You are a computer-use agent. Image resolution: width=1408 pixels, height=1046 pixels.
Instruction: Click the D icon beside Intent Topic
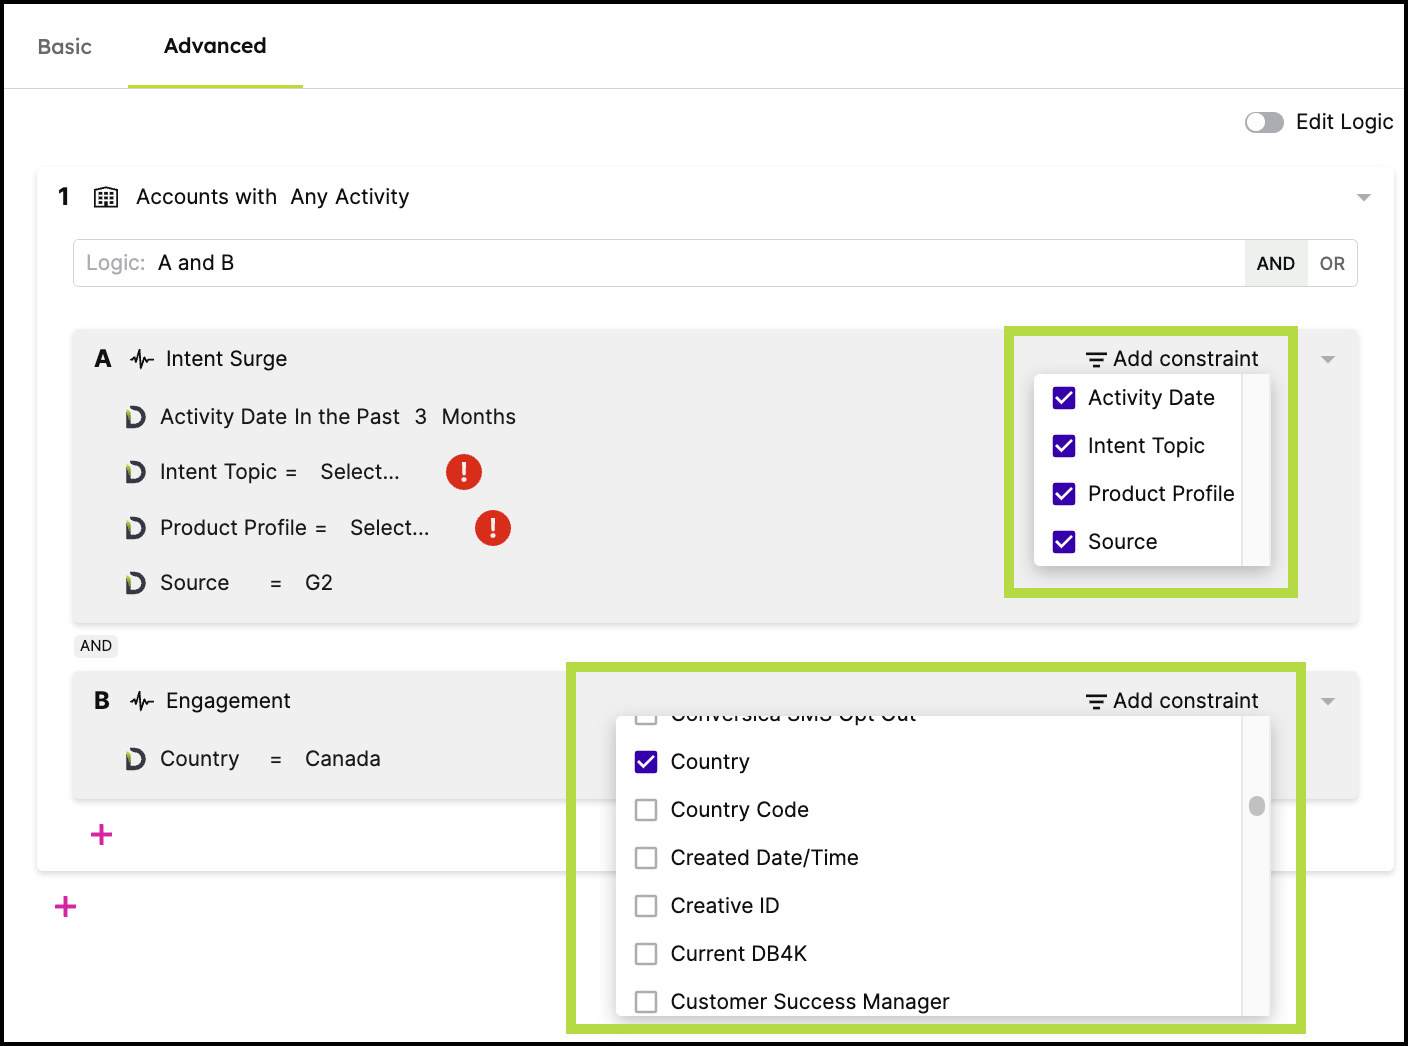pos(135,472)
